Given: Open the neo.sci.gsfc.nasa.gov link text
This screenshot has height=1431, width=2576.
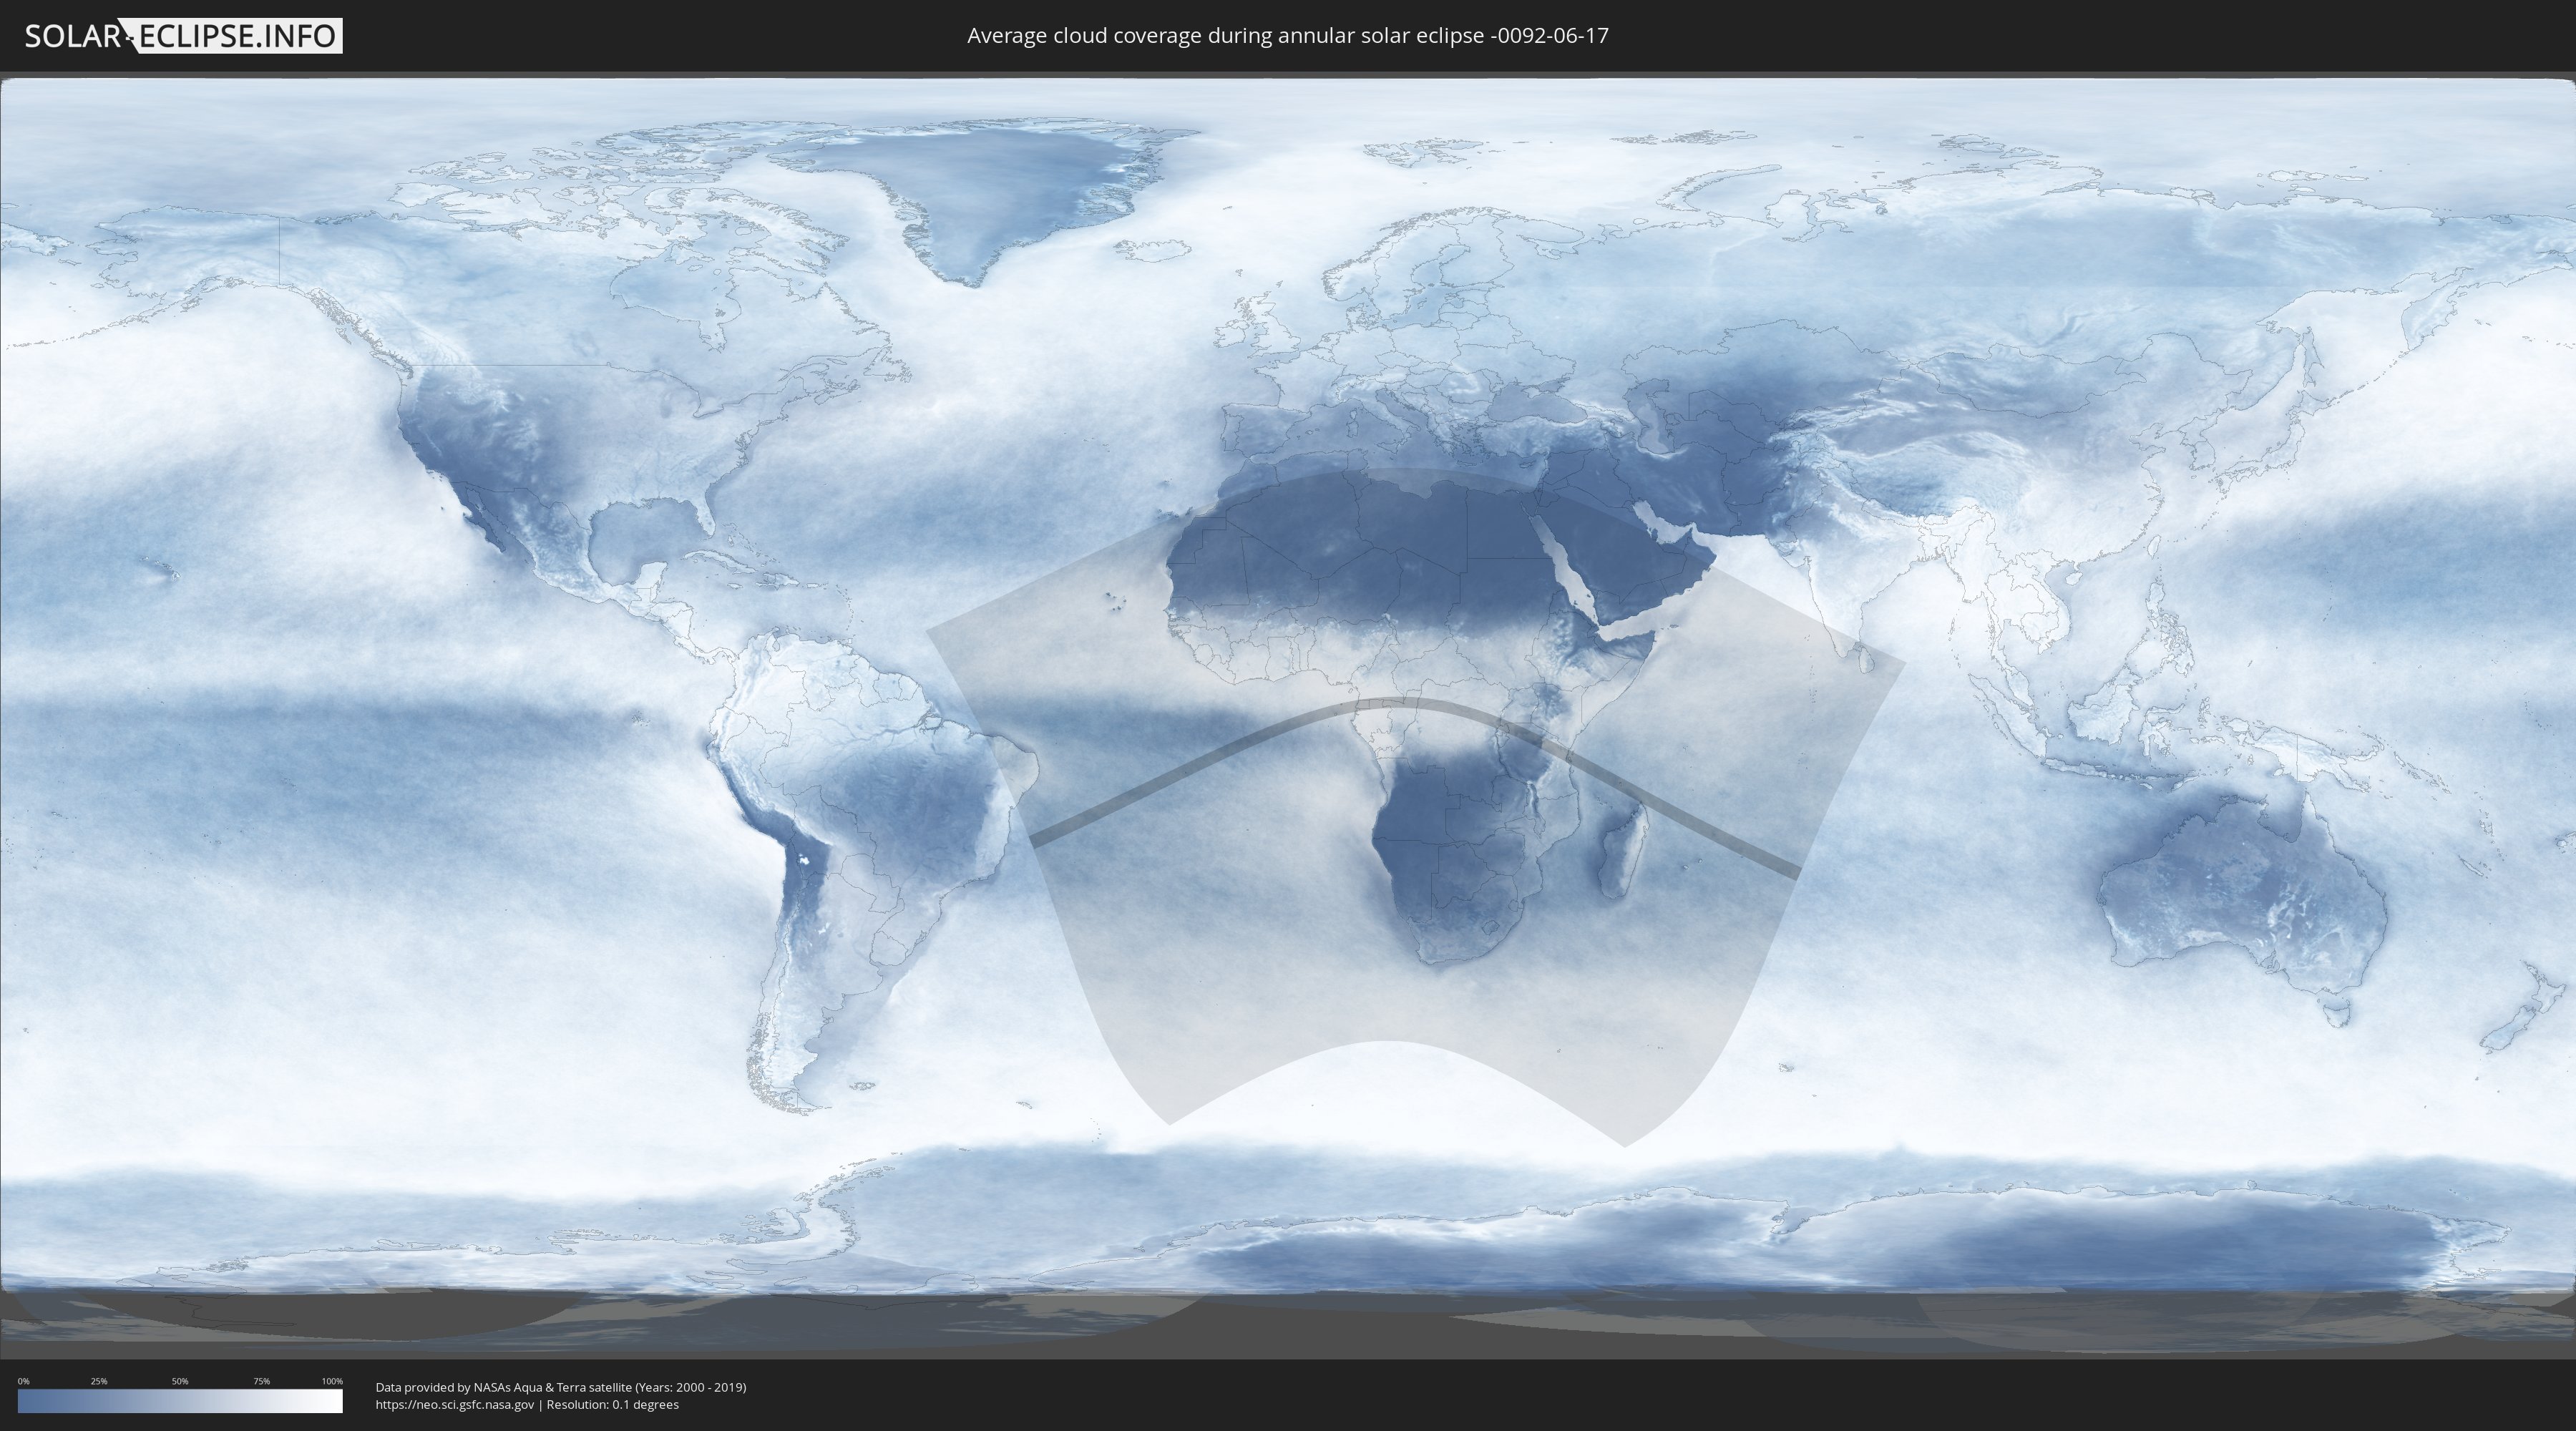Looking at the screenshot, I should (455, 1404).
